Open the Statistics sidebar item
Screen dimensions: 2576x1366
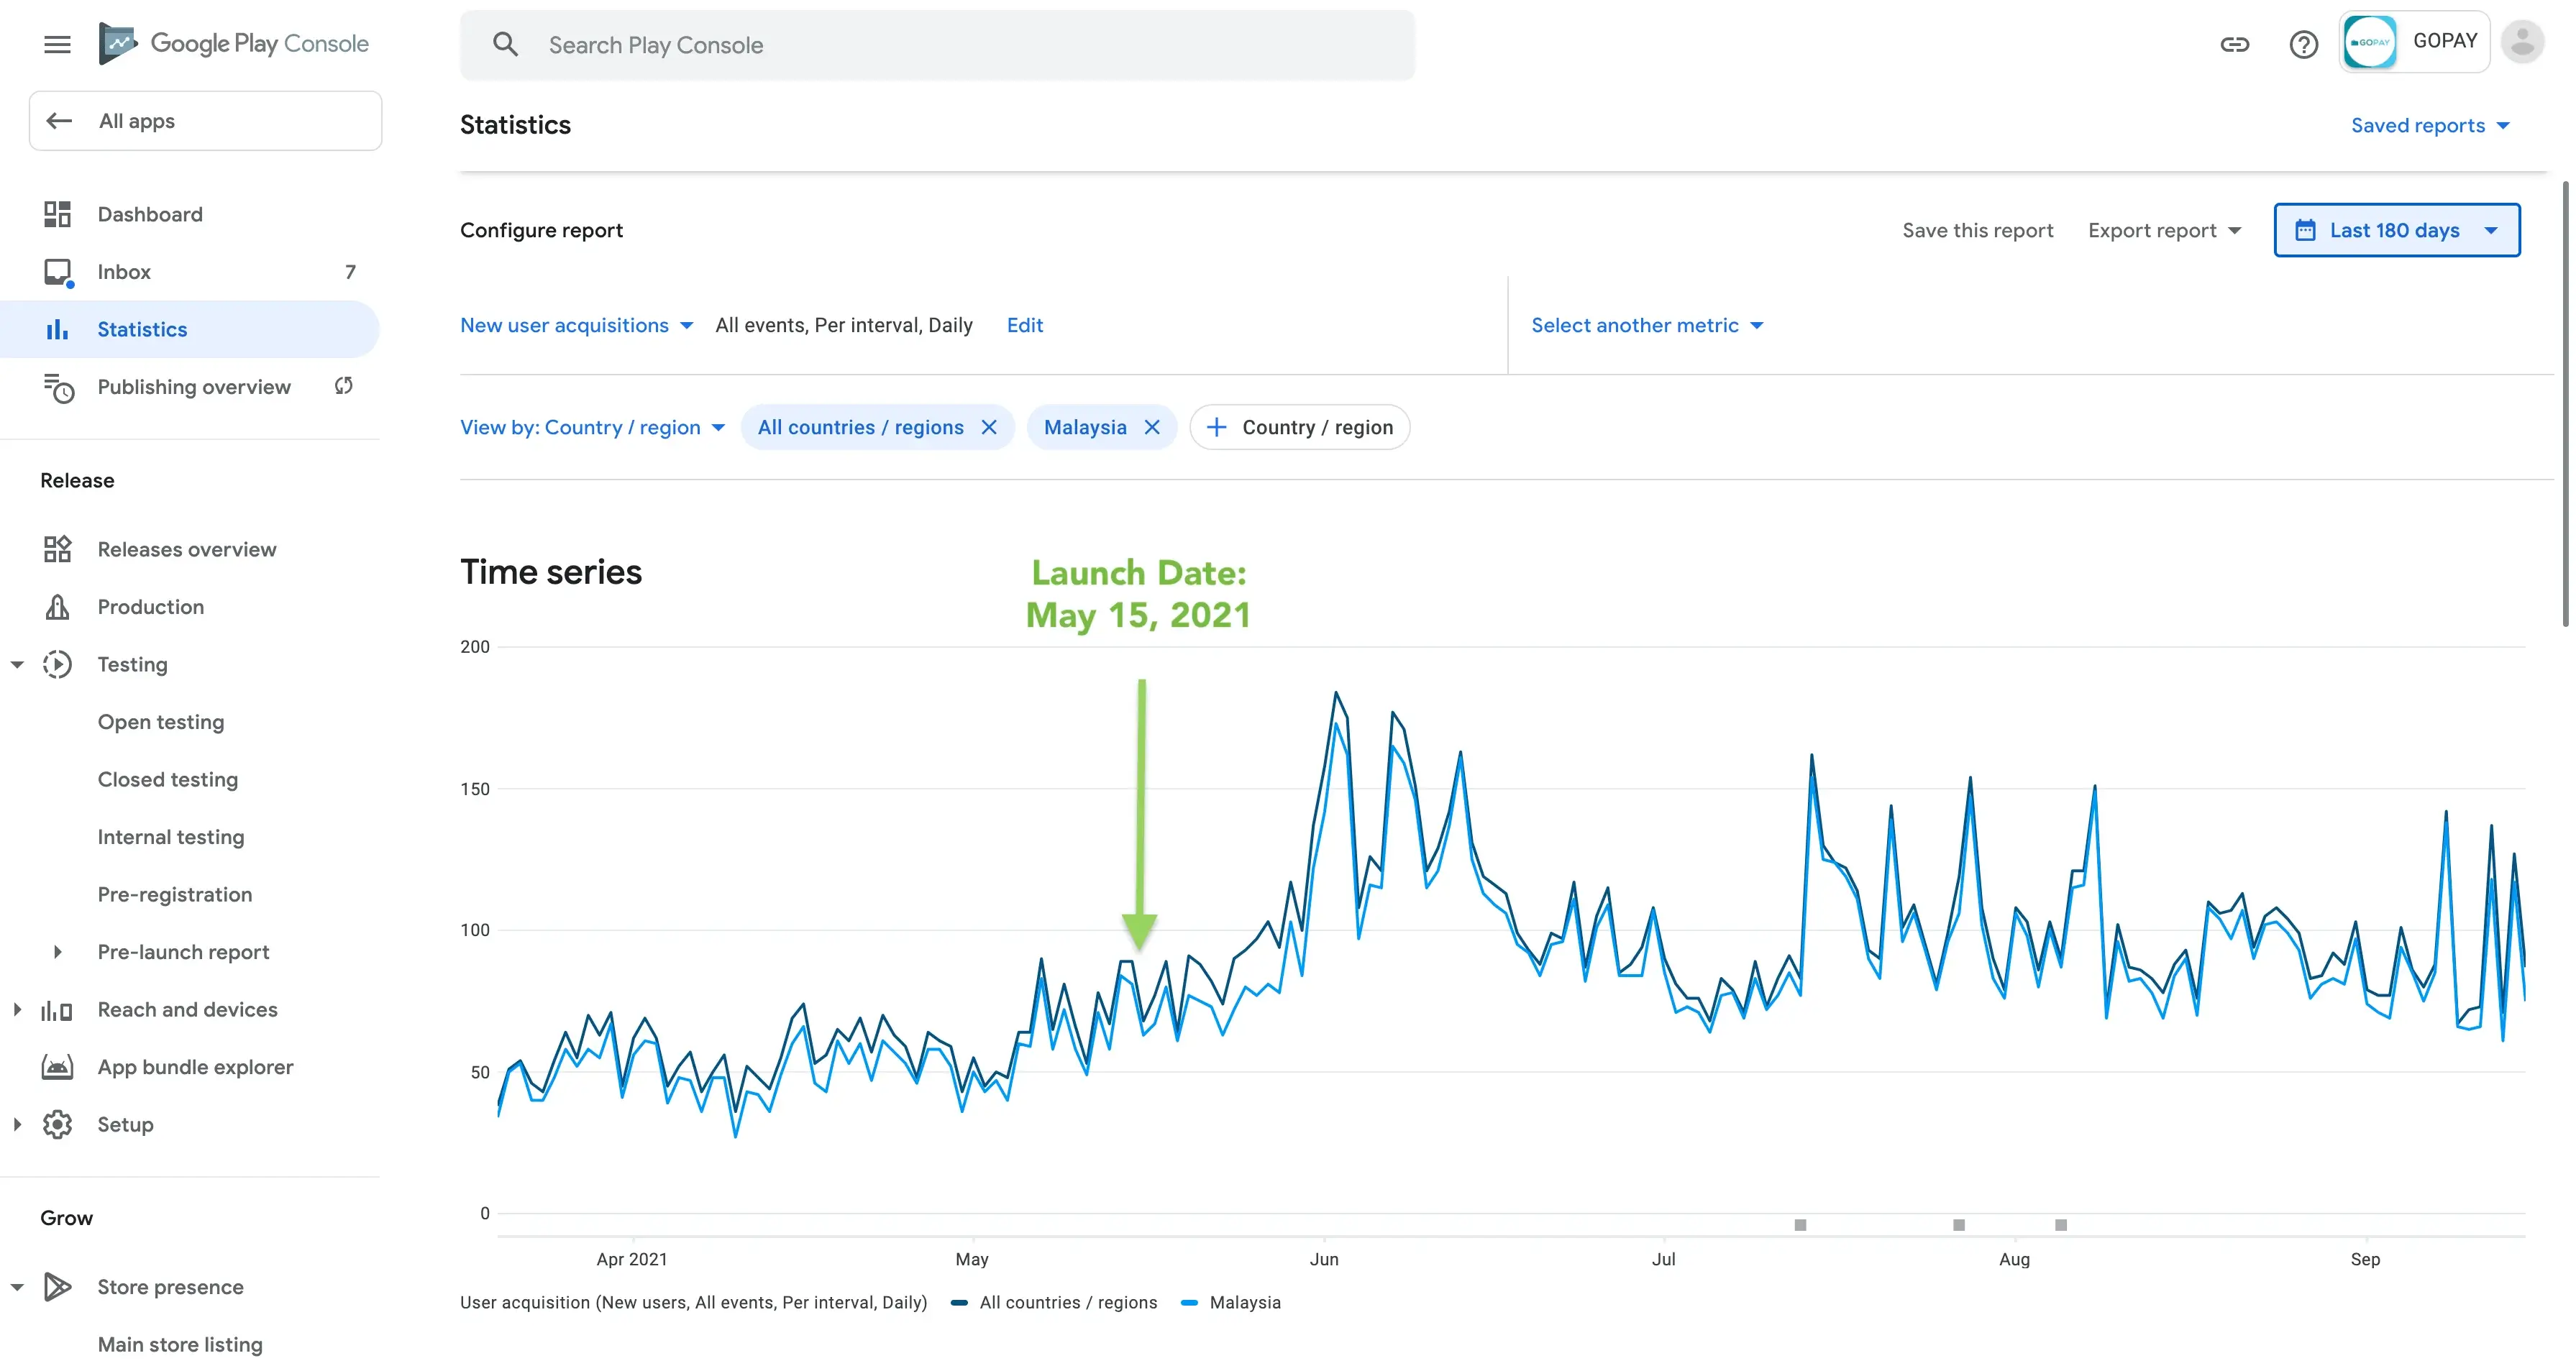pos(142,329)
